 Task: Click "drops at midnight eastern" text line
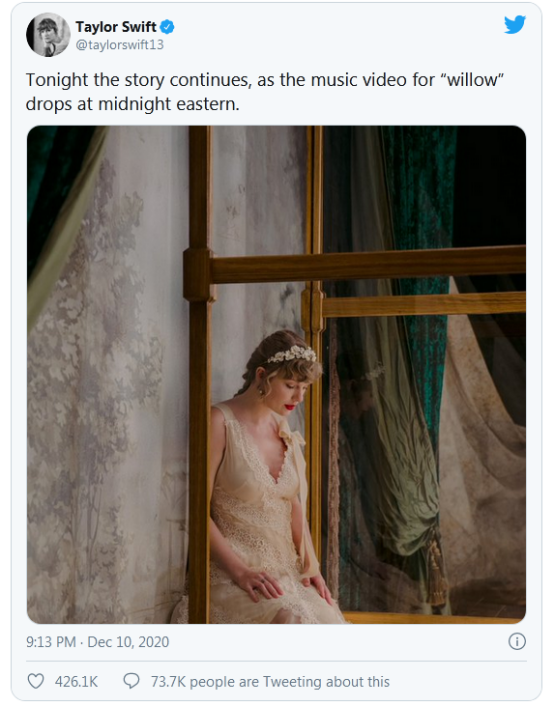[x=133, y=104]
